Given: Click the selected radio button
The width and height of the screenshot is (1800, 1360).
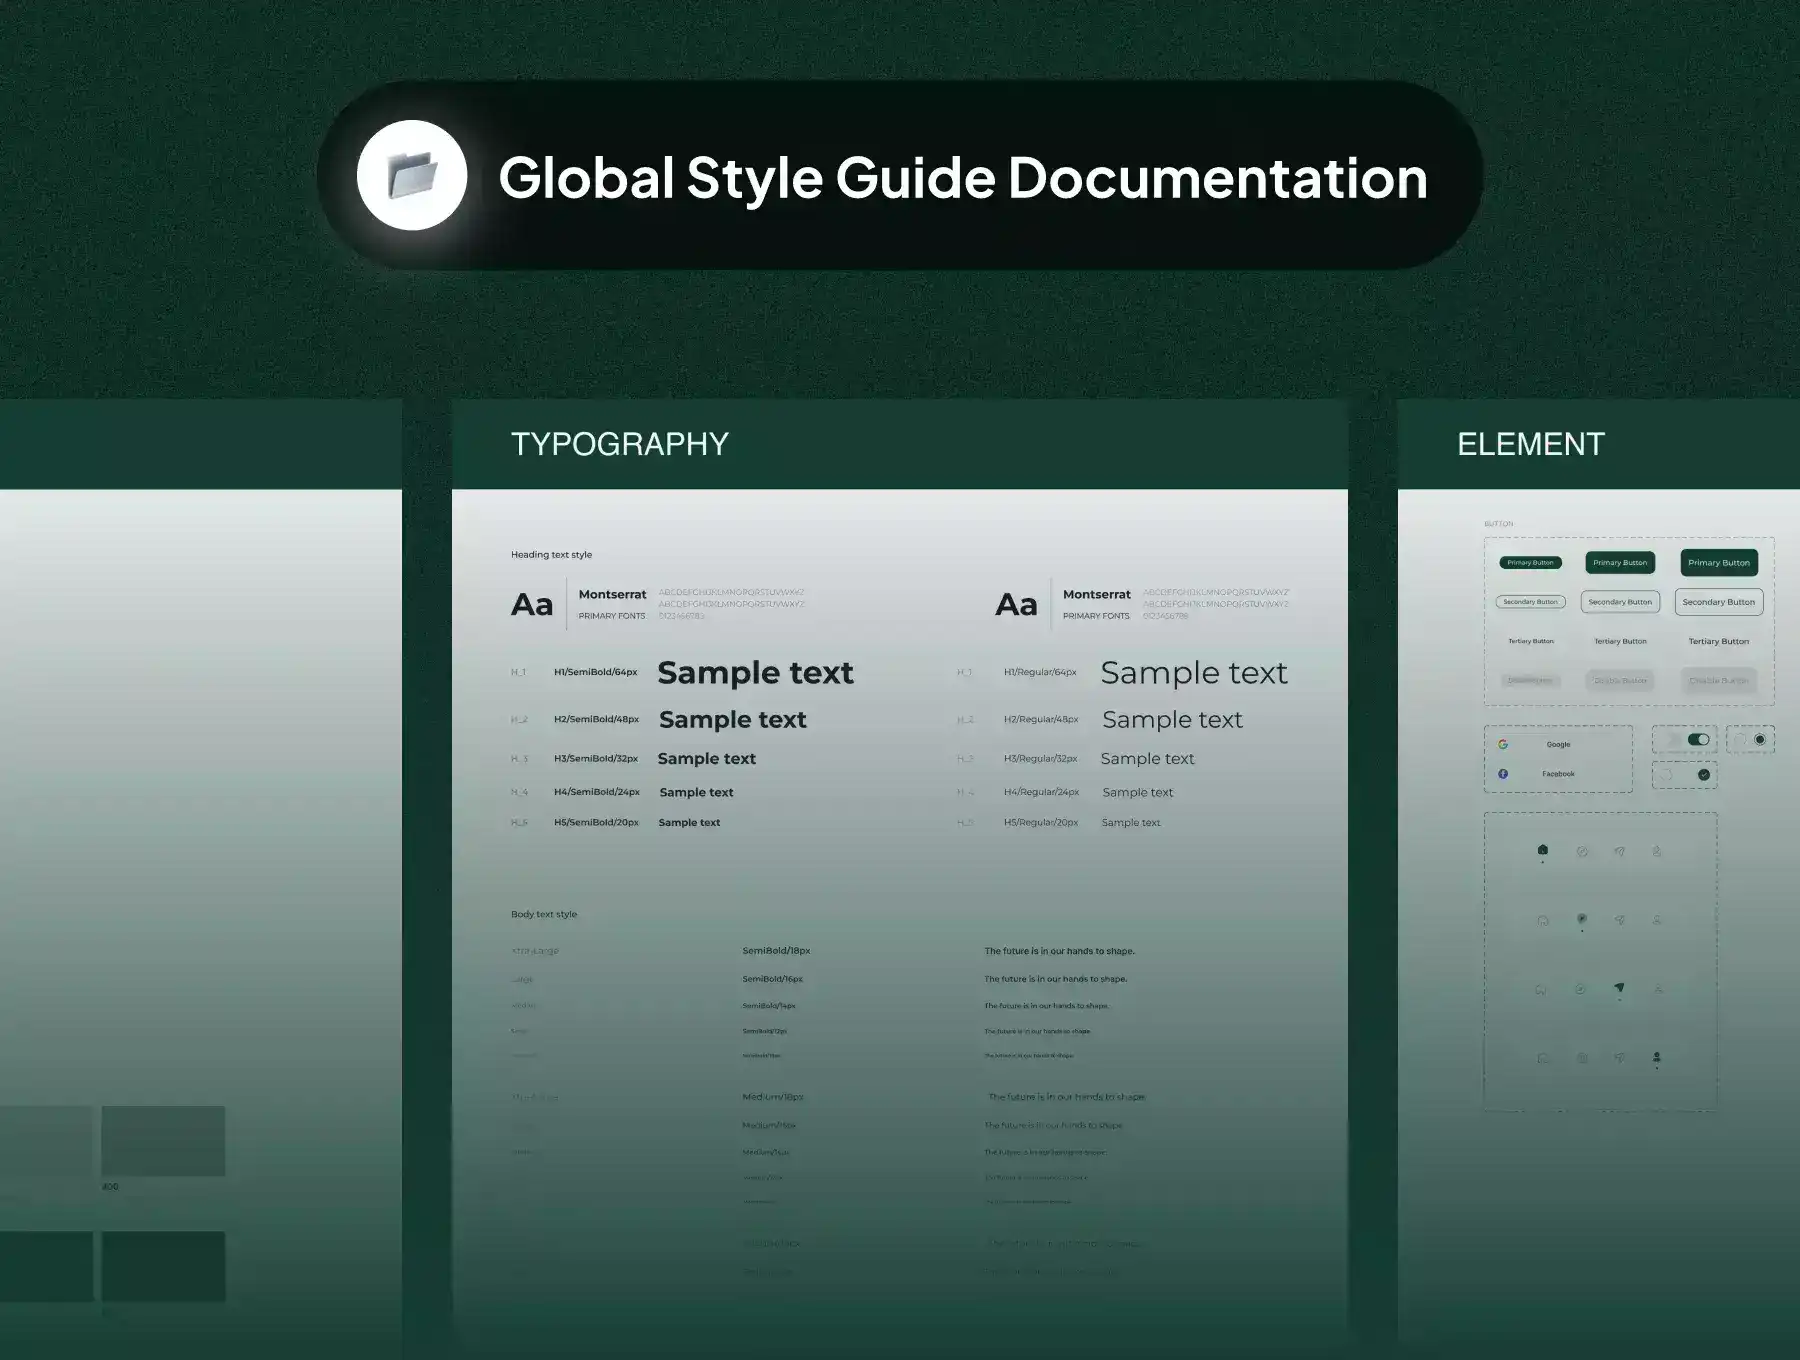Looking at the screenshot, I should (1760, 740).
